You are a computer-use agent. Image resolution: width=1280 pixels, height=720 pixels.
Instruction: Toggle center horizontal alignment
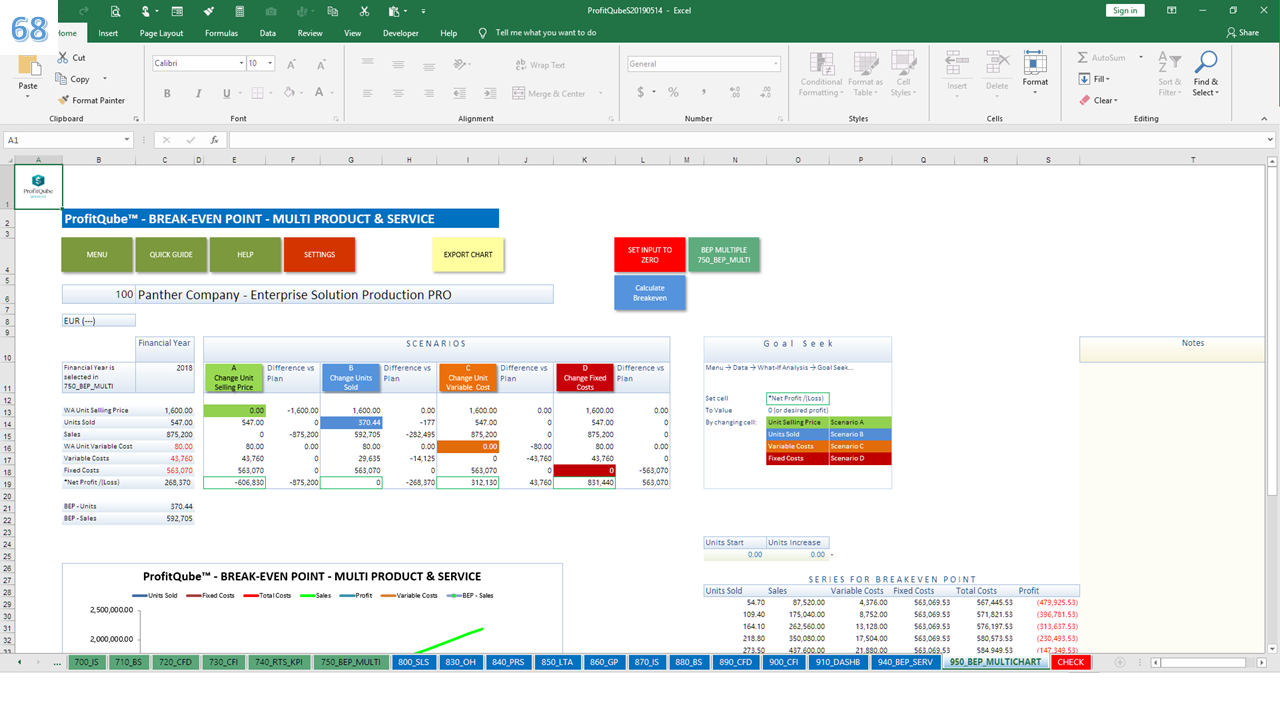click(399, 93)
